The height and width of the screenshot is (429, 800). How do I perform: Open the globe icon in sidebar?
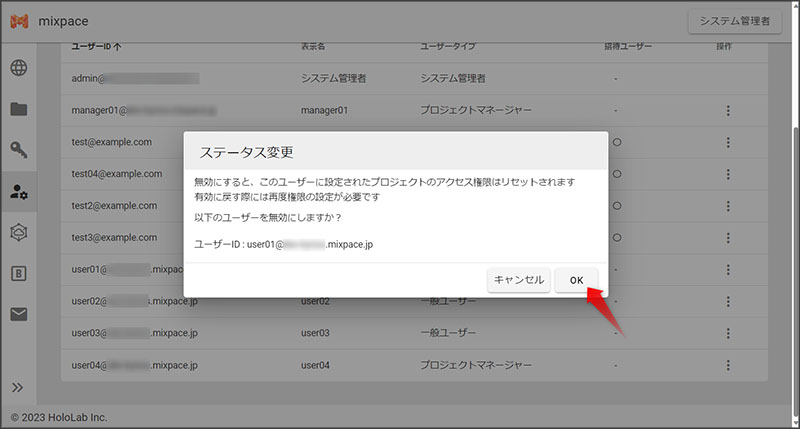[19, 69]
